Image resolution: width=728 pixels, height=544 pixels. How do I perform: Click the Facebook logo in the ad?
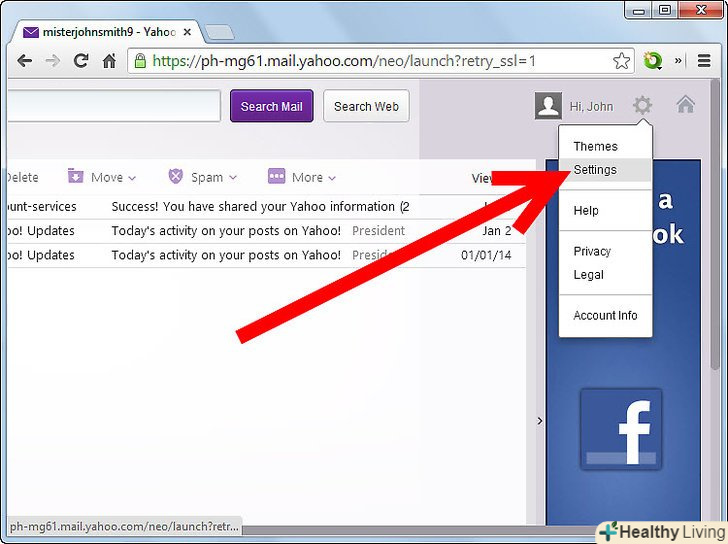tap(621, 429)
